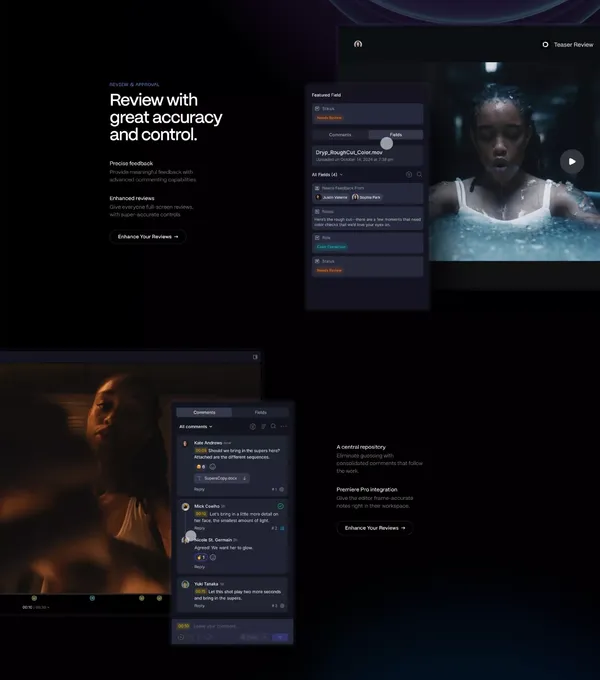Switch to Fields tab in the comments panel
Screen dimensions: 600x680
[x=260, y=412]
